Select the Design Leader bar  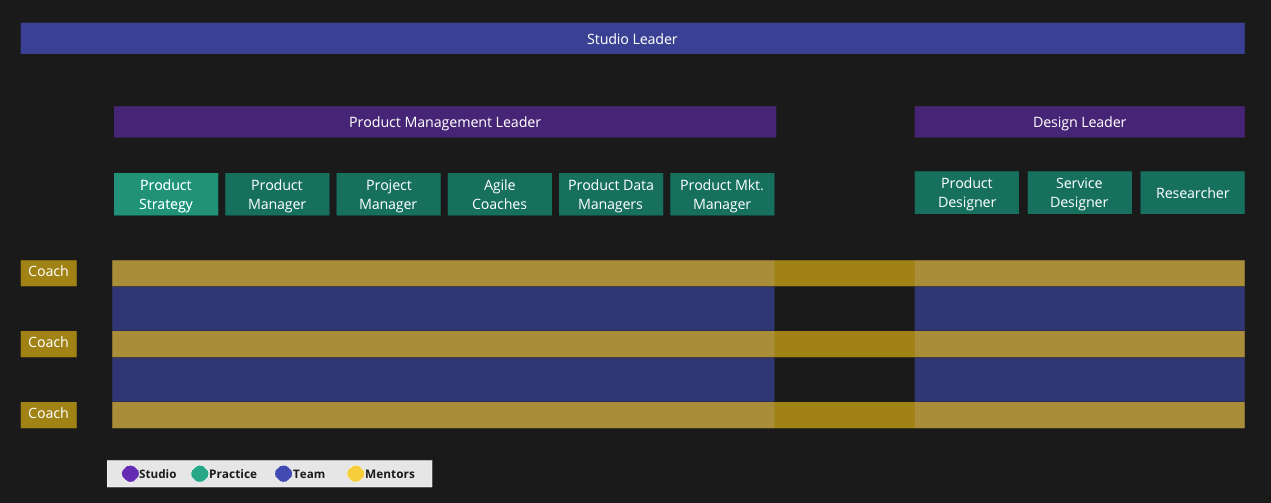click(x=1080, y=122)
